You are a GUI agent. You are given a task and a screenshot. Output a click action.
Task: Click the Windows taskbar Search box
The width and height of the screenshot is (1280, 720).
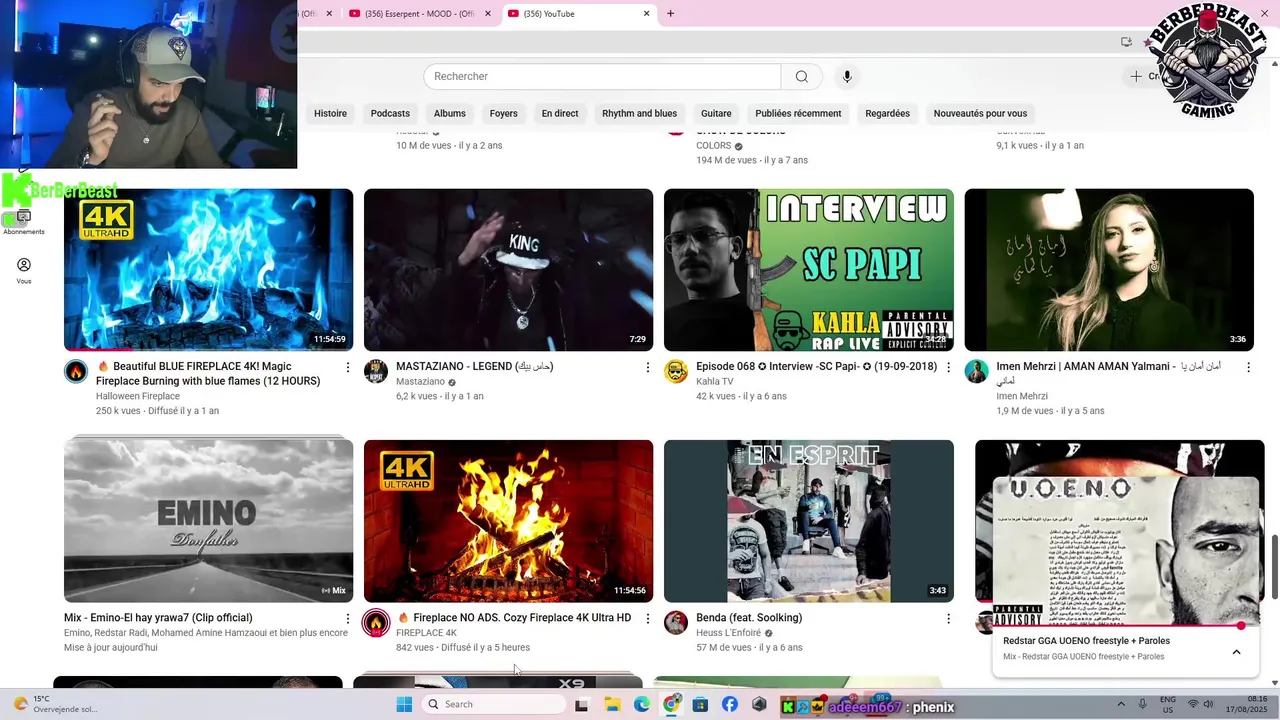(494, 704)
